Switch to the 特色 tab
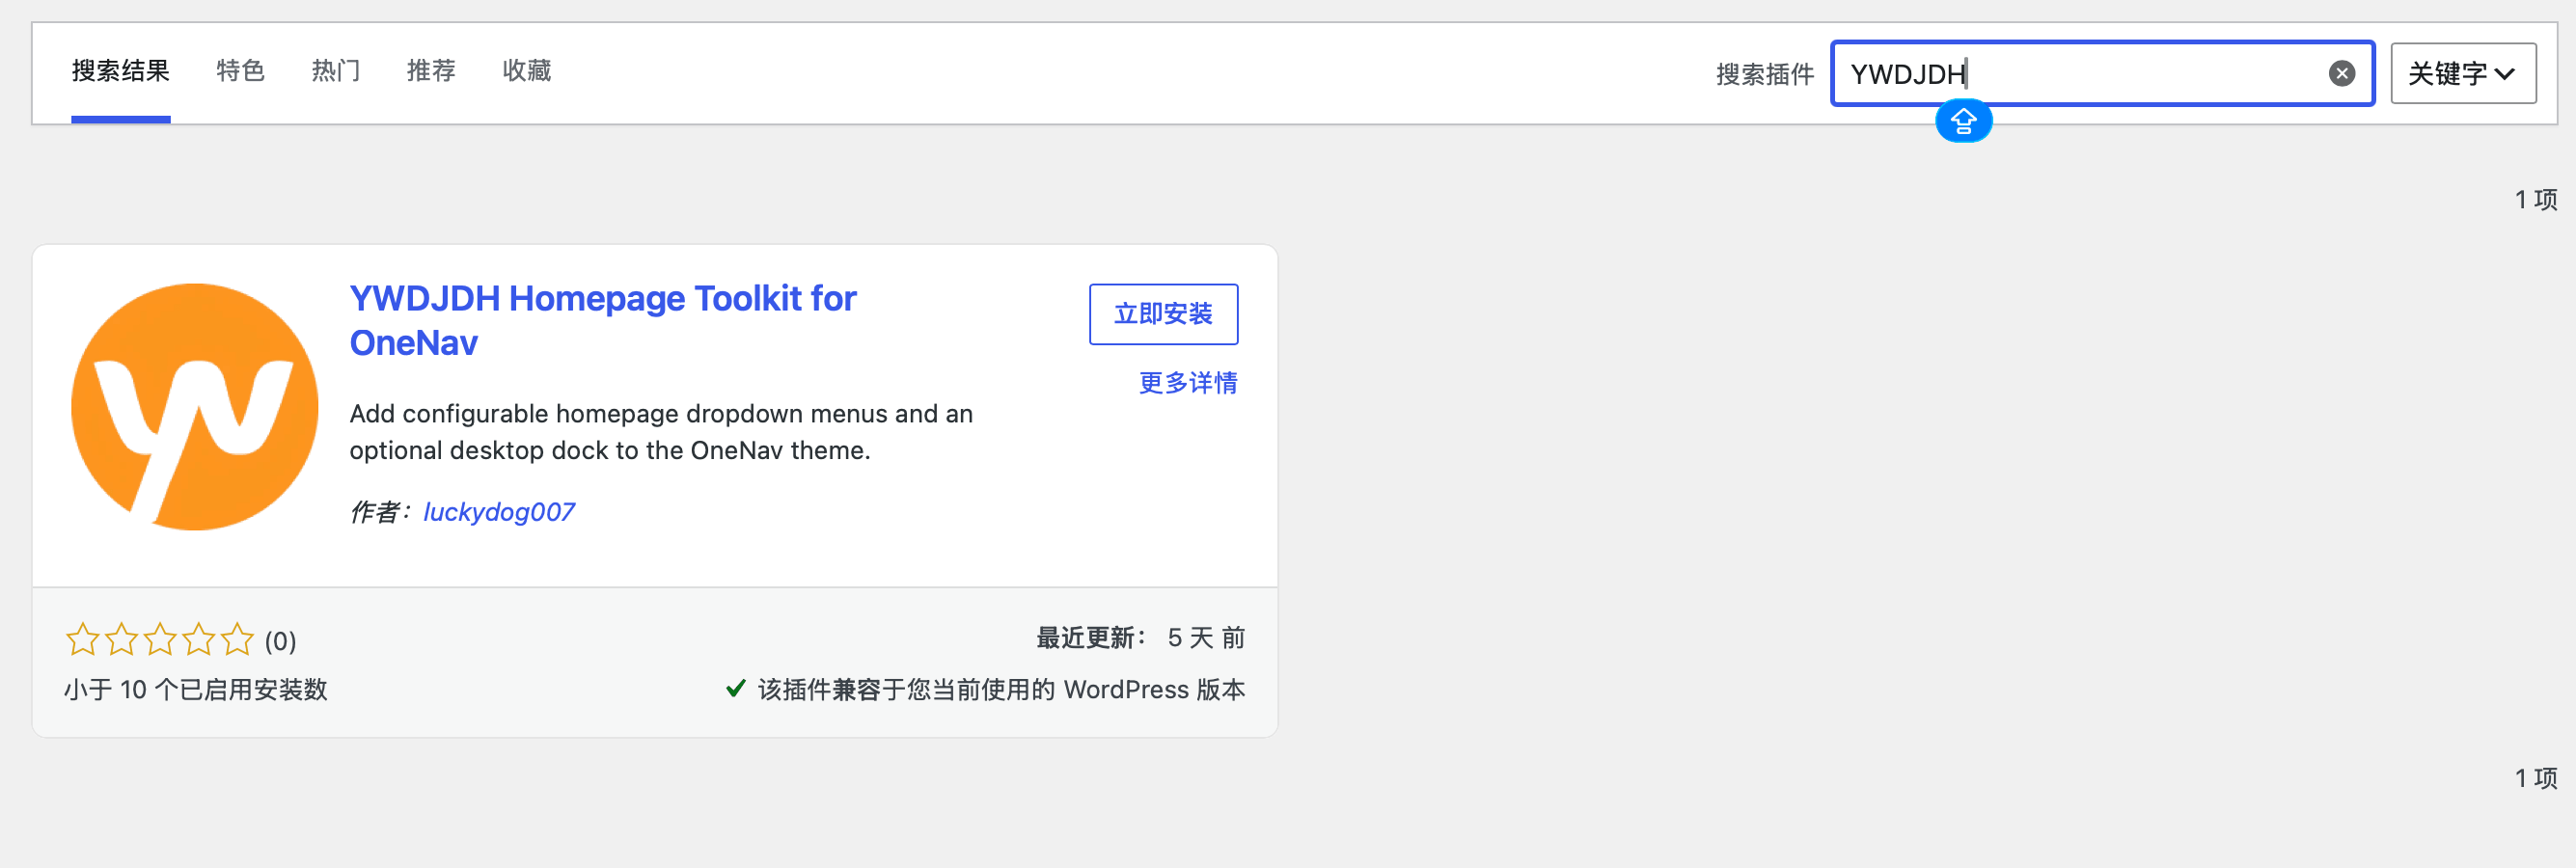Viewport: 2576px width, 868px height. pos(240,71)
